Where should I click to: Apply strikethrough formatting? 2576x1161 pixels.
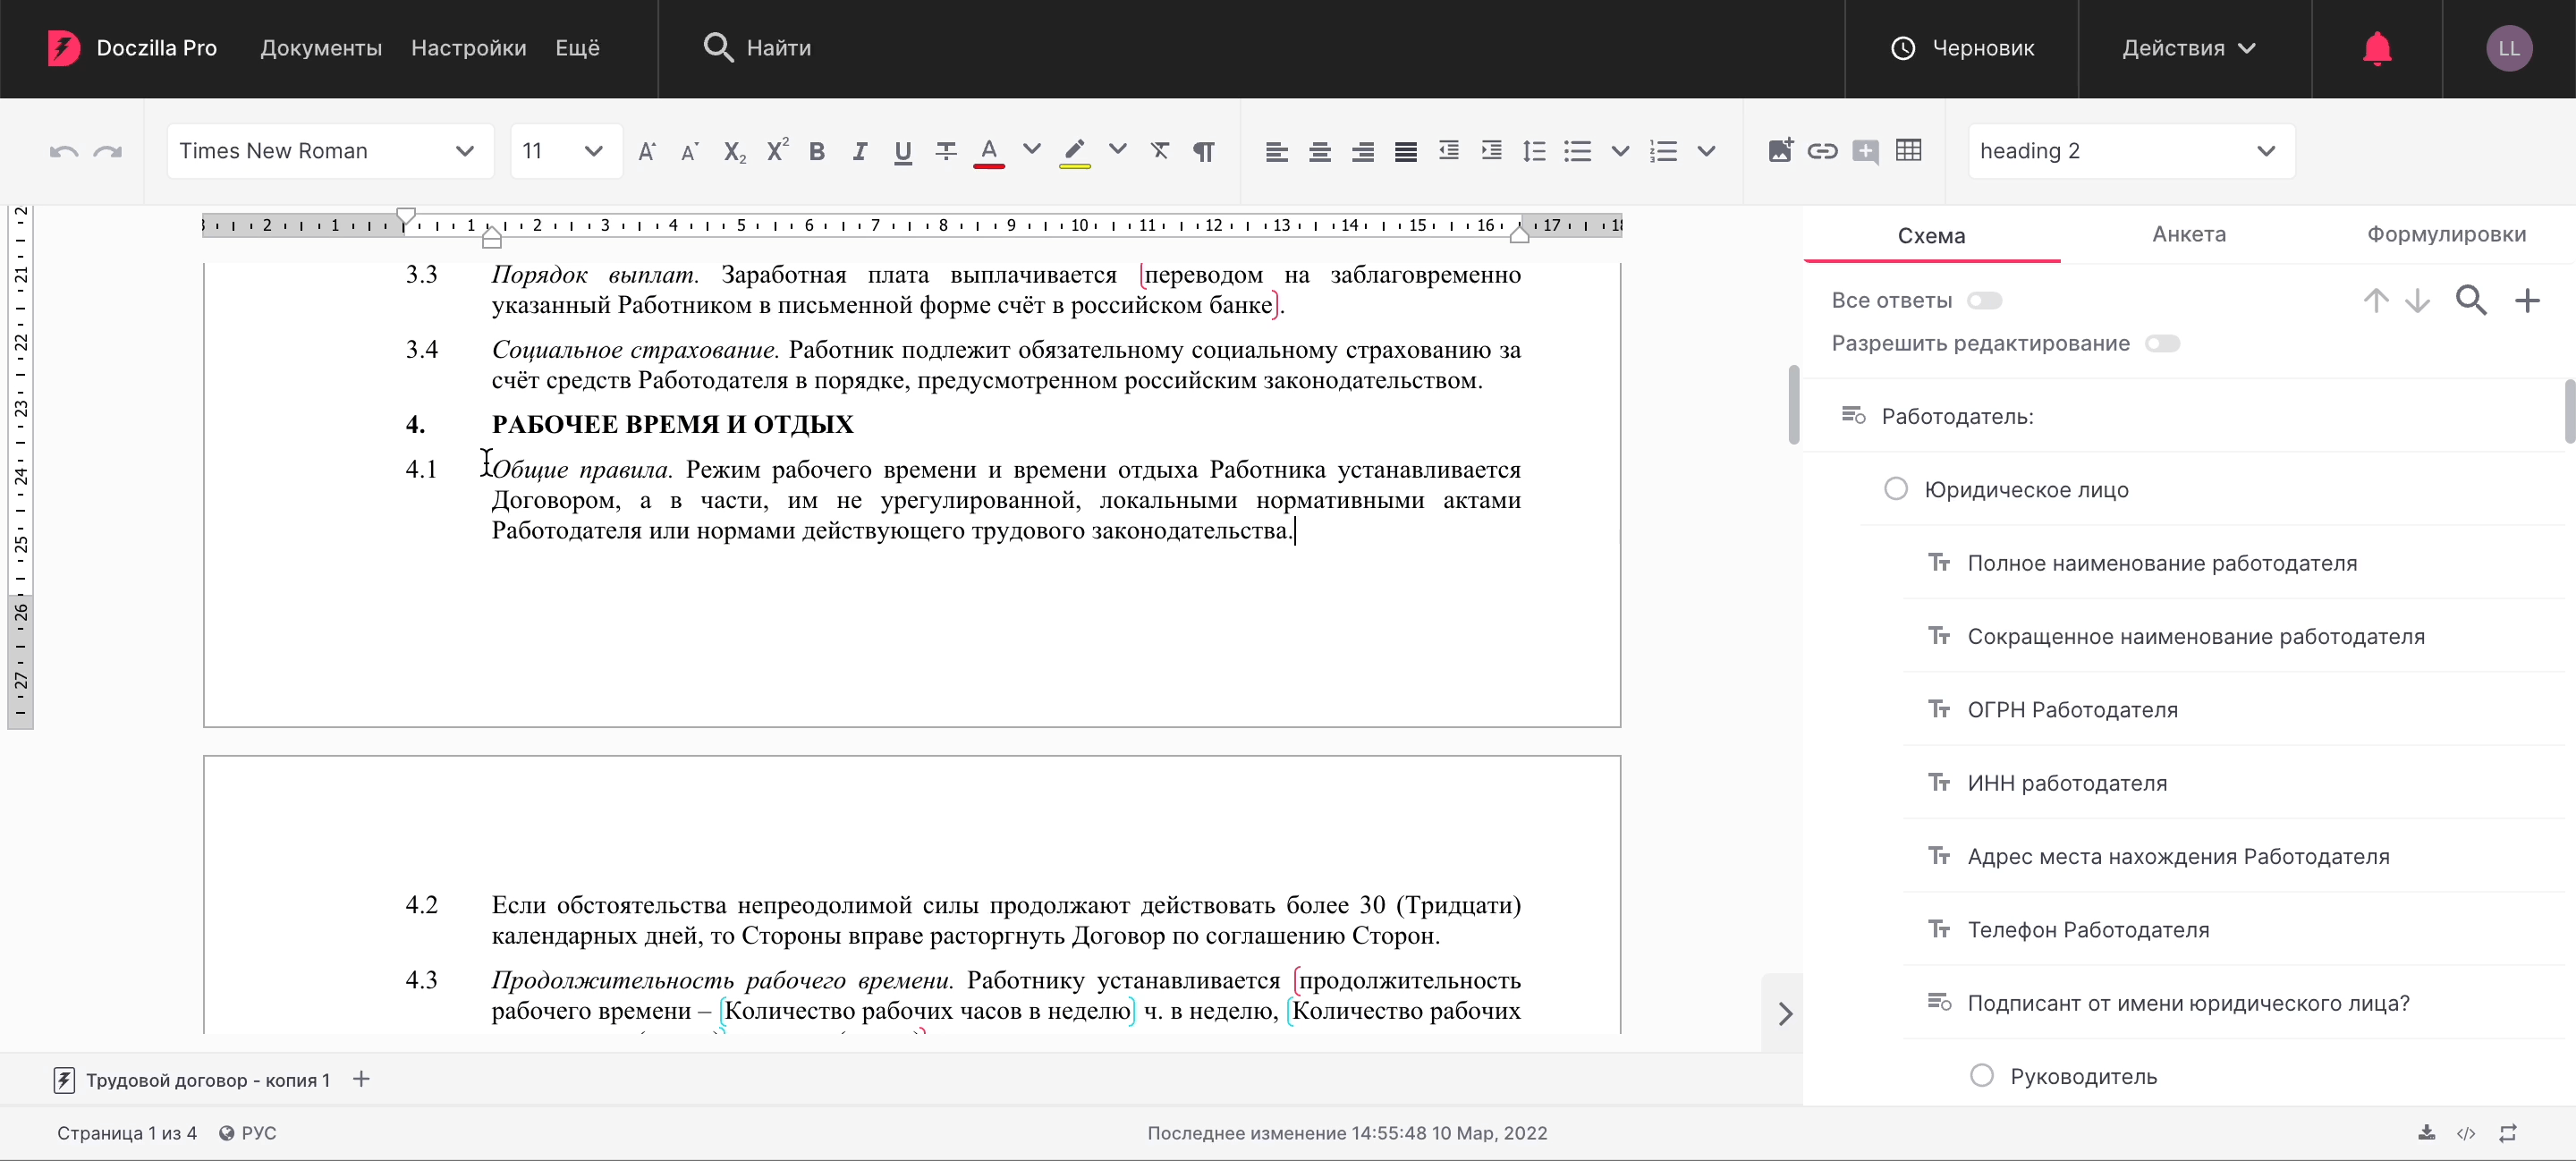click(x=945, y=151)
